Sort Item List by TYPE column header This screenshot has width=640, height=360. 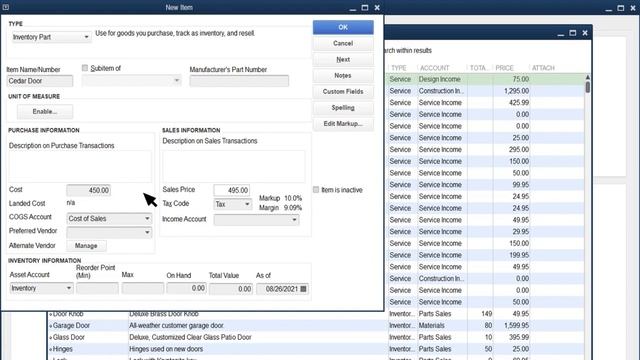pos(399,68)
